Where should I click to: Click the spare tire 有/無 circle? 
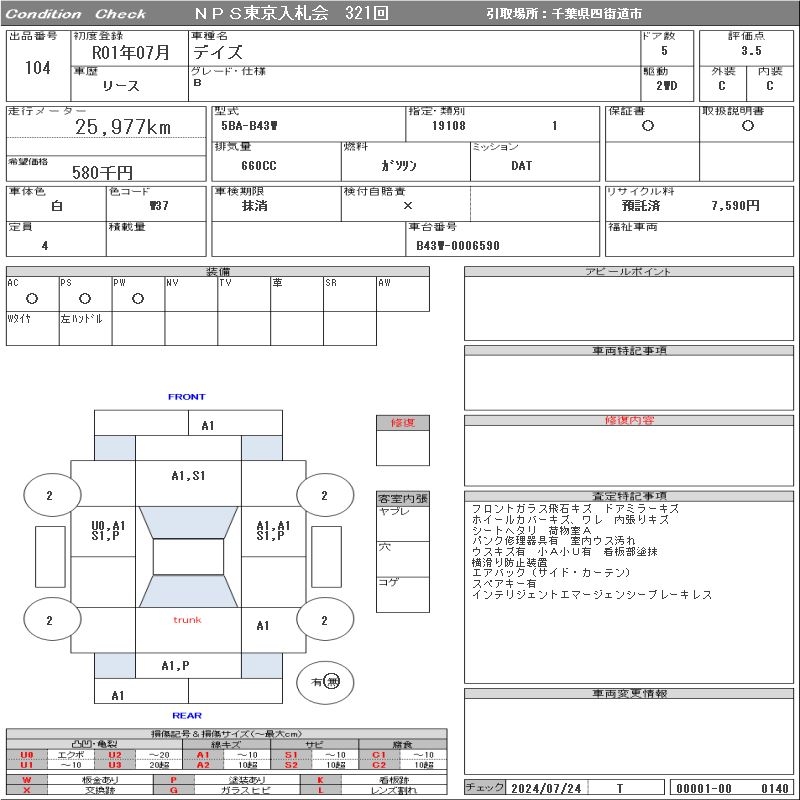(325, 682)
